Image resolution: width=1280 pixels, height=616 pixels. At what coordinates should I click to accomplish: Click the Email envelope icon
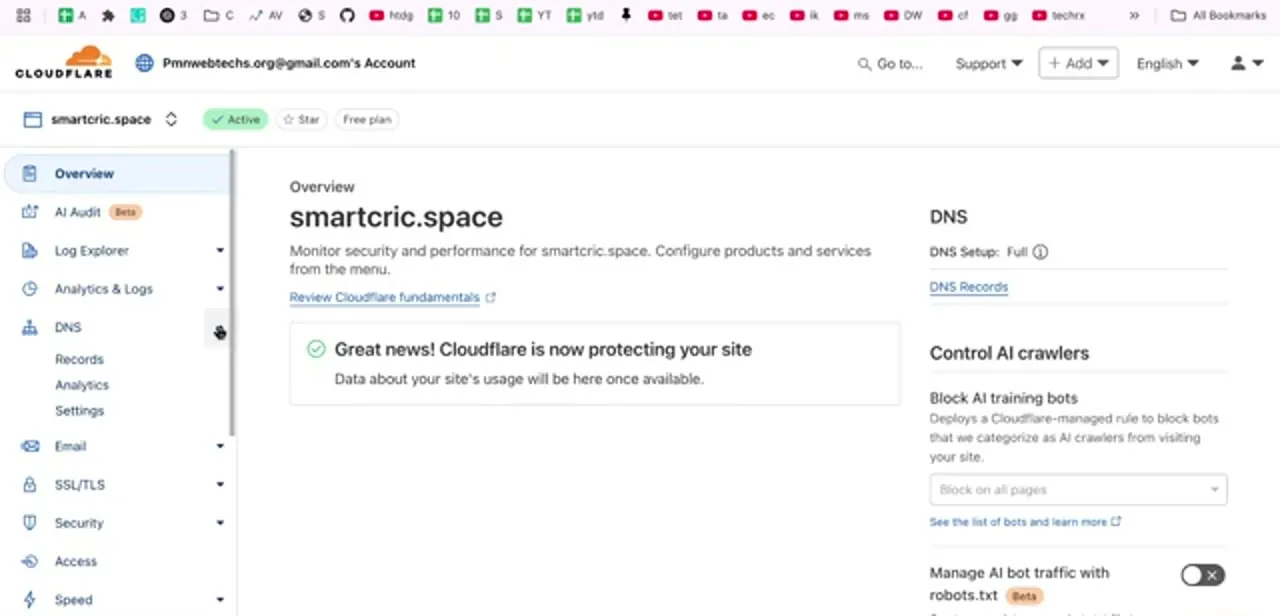tap(30, 446)
